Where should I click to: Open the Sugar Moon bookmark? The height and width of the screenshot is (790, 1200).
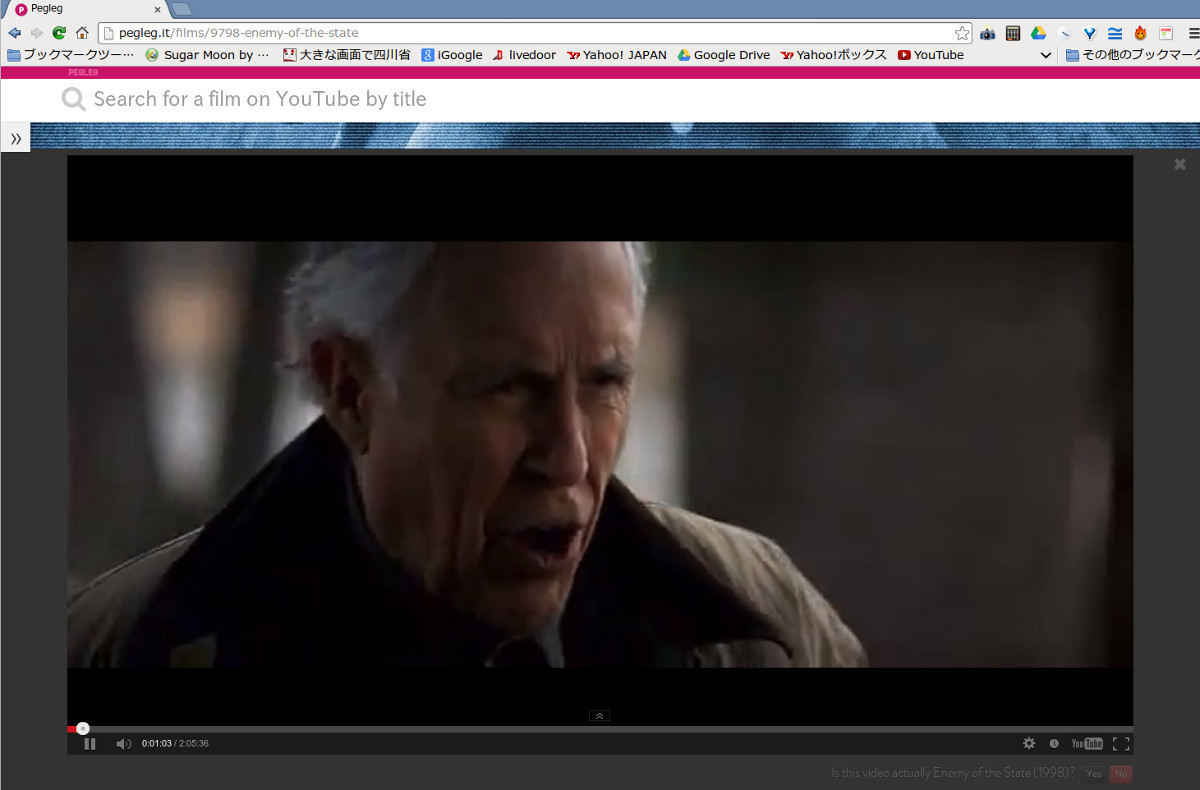point(208,55)
